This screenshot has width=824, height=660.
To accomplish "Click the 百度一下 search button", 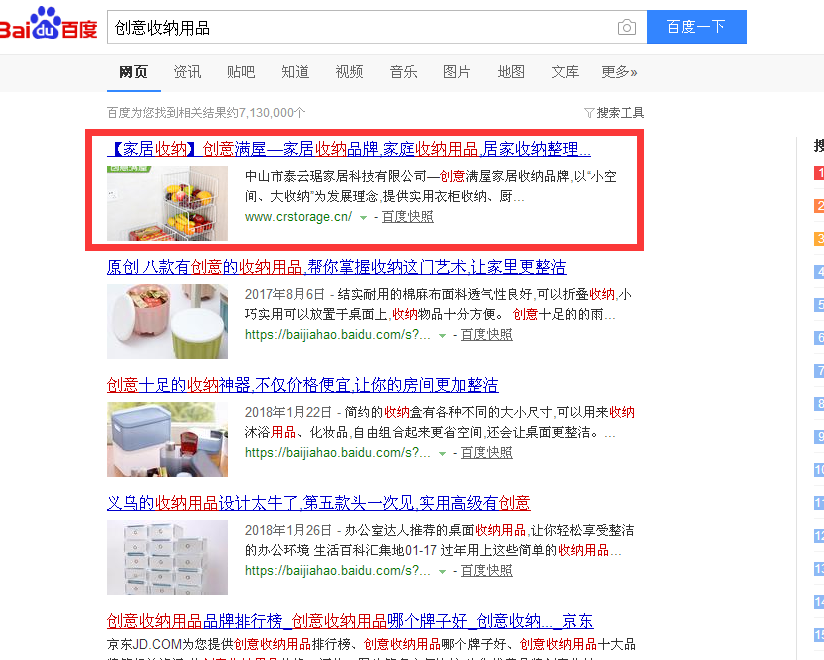I will (696, 27).
